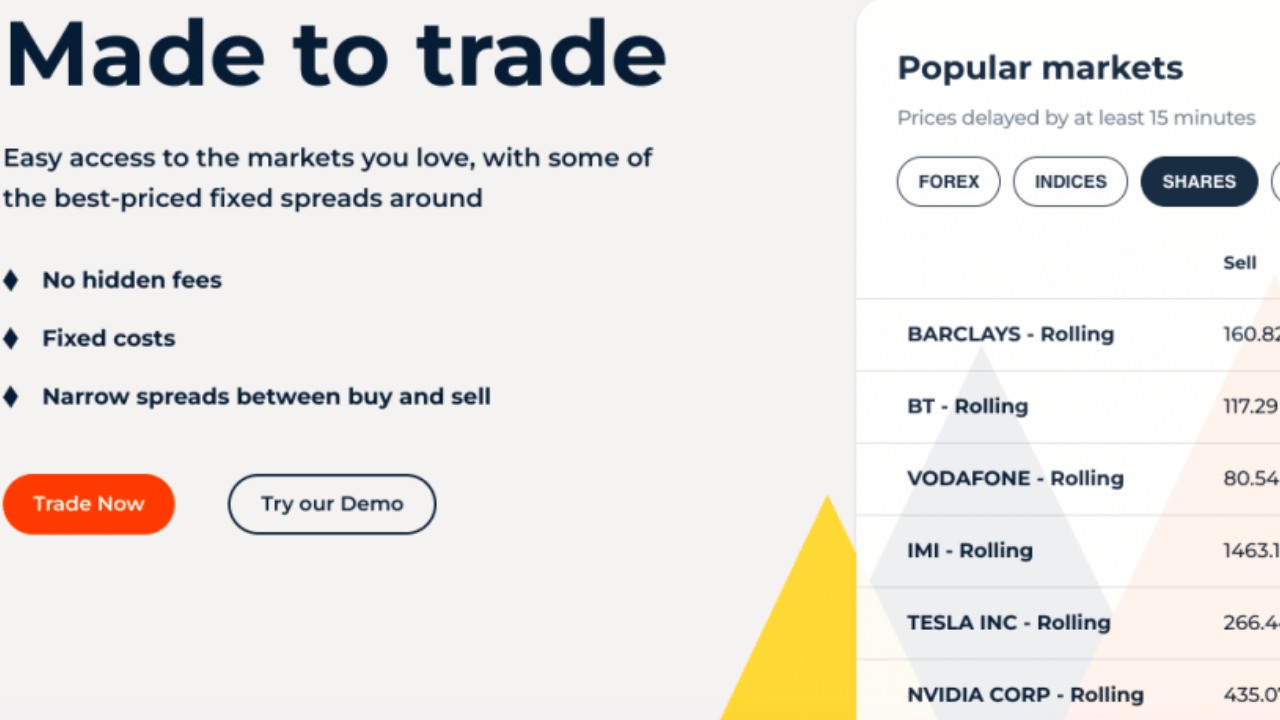This screenshot has height=720, width=1280.
Task: Click the diamond bullet beside Narrow spreads
Action: coord(11,397)
